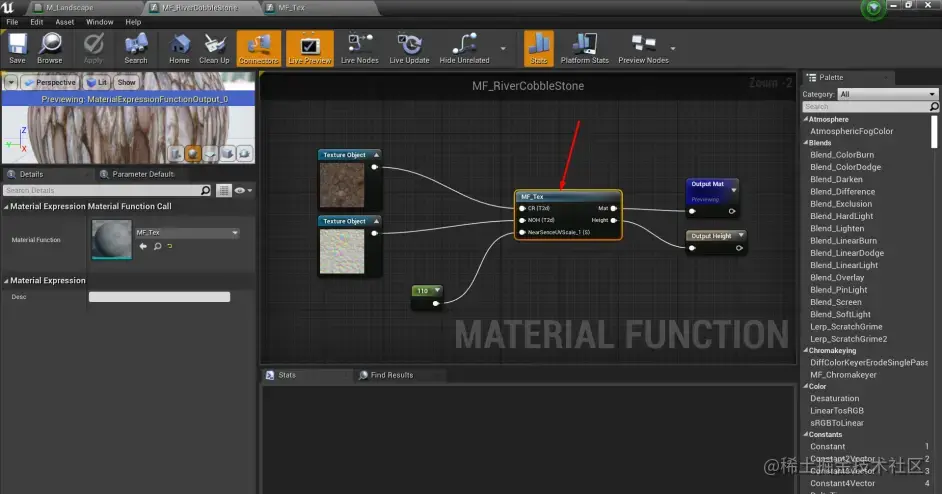
Task: Select Blend_Overlay in the palette
Action: coord(837,278)
